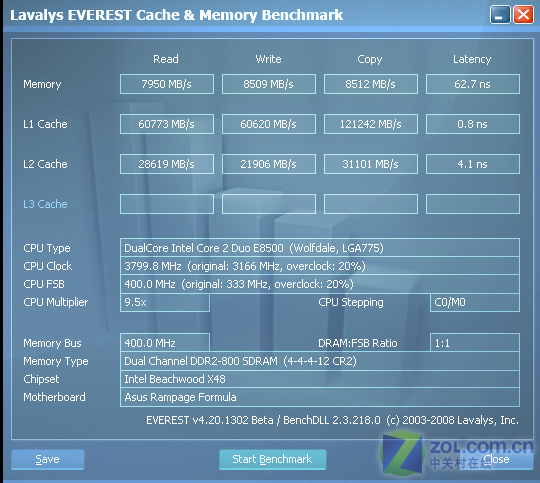This screenshot has height=483, width=540.
Task: Click L1 Cache Write value 60620 MB/s
Action: tap(269, 124)
